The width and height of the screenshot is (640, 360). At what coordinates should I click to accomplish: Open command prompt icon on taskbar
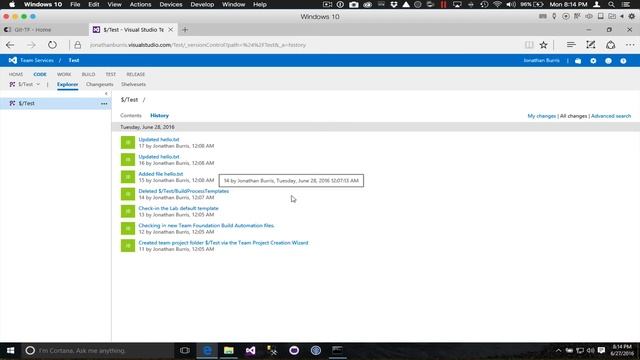pos(337,350)
